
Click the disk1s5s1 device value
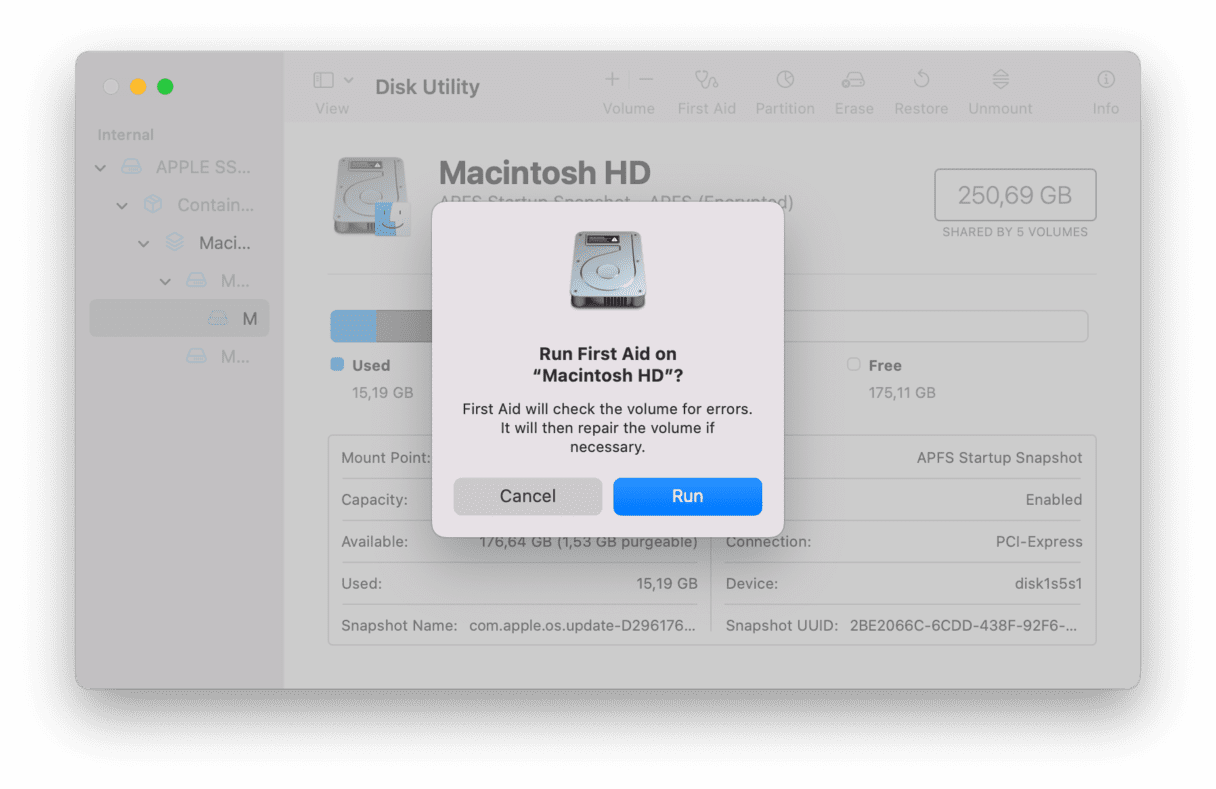(x=1049, y=583)
